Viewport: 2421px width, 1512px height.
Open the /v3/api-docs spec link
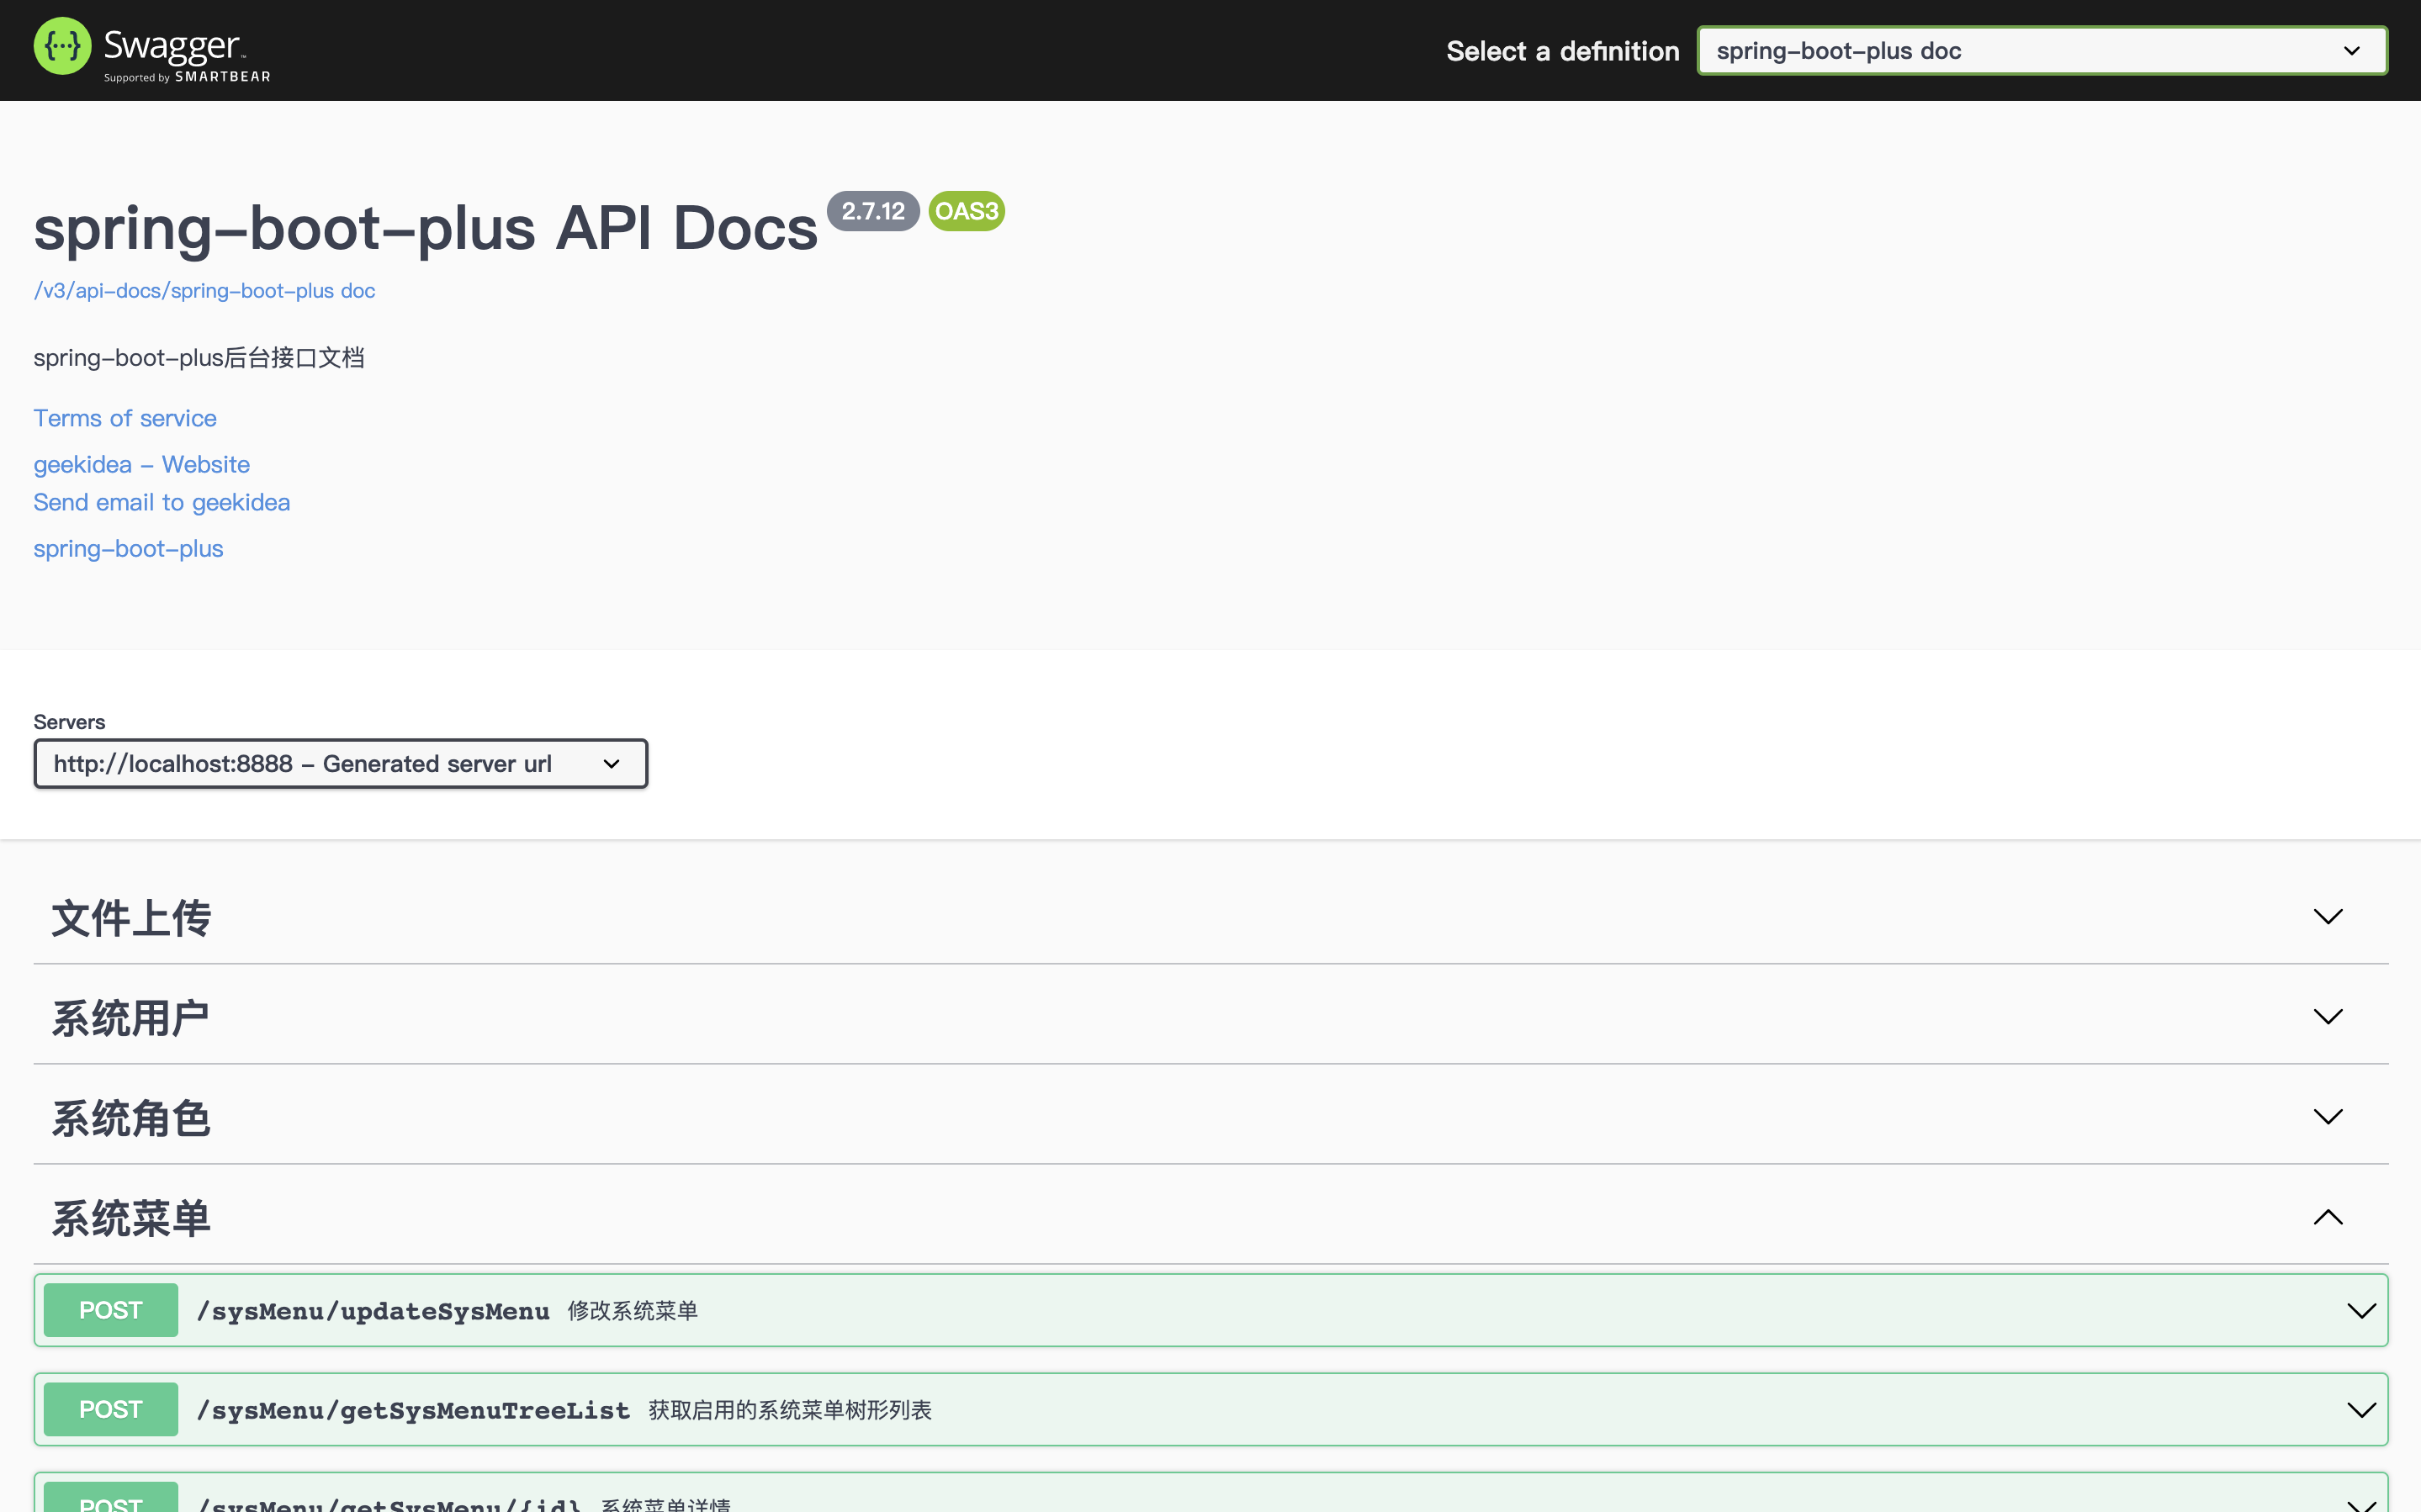204,291
